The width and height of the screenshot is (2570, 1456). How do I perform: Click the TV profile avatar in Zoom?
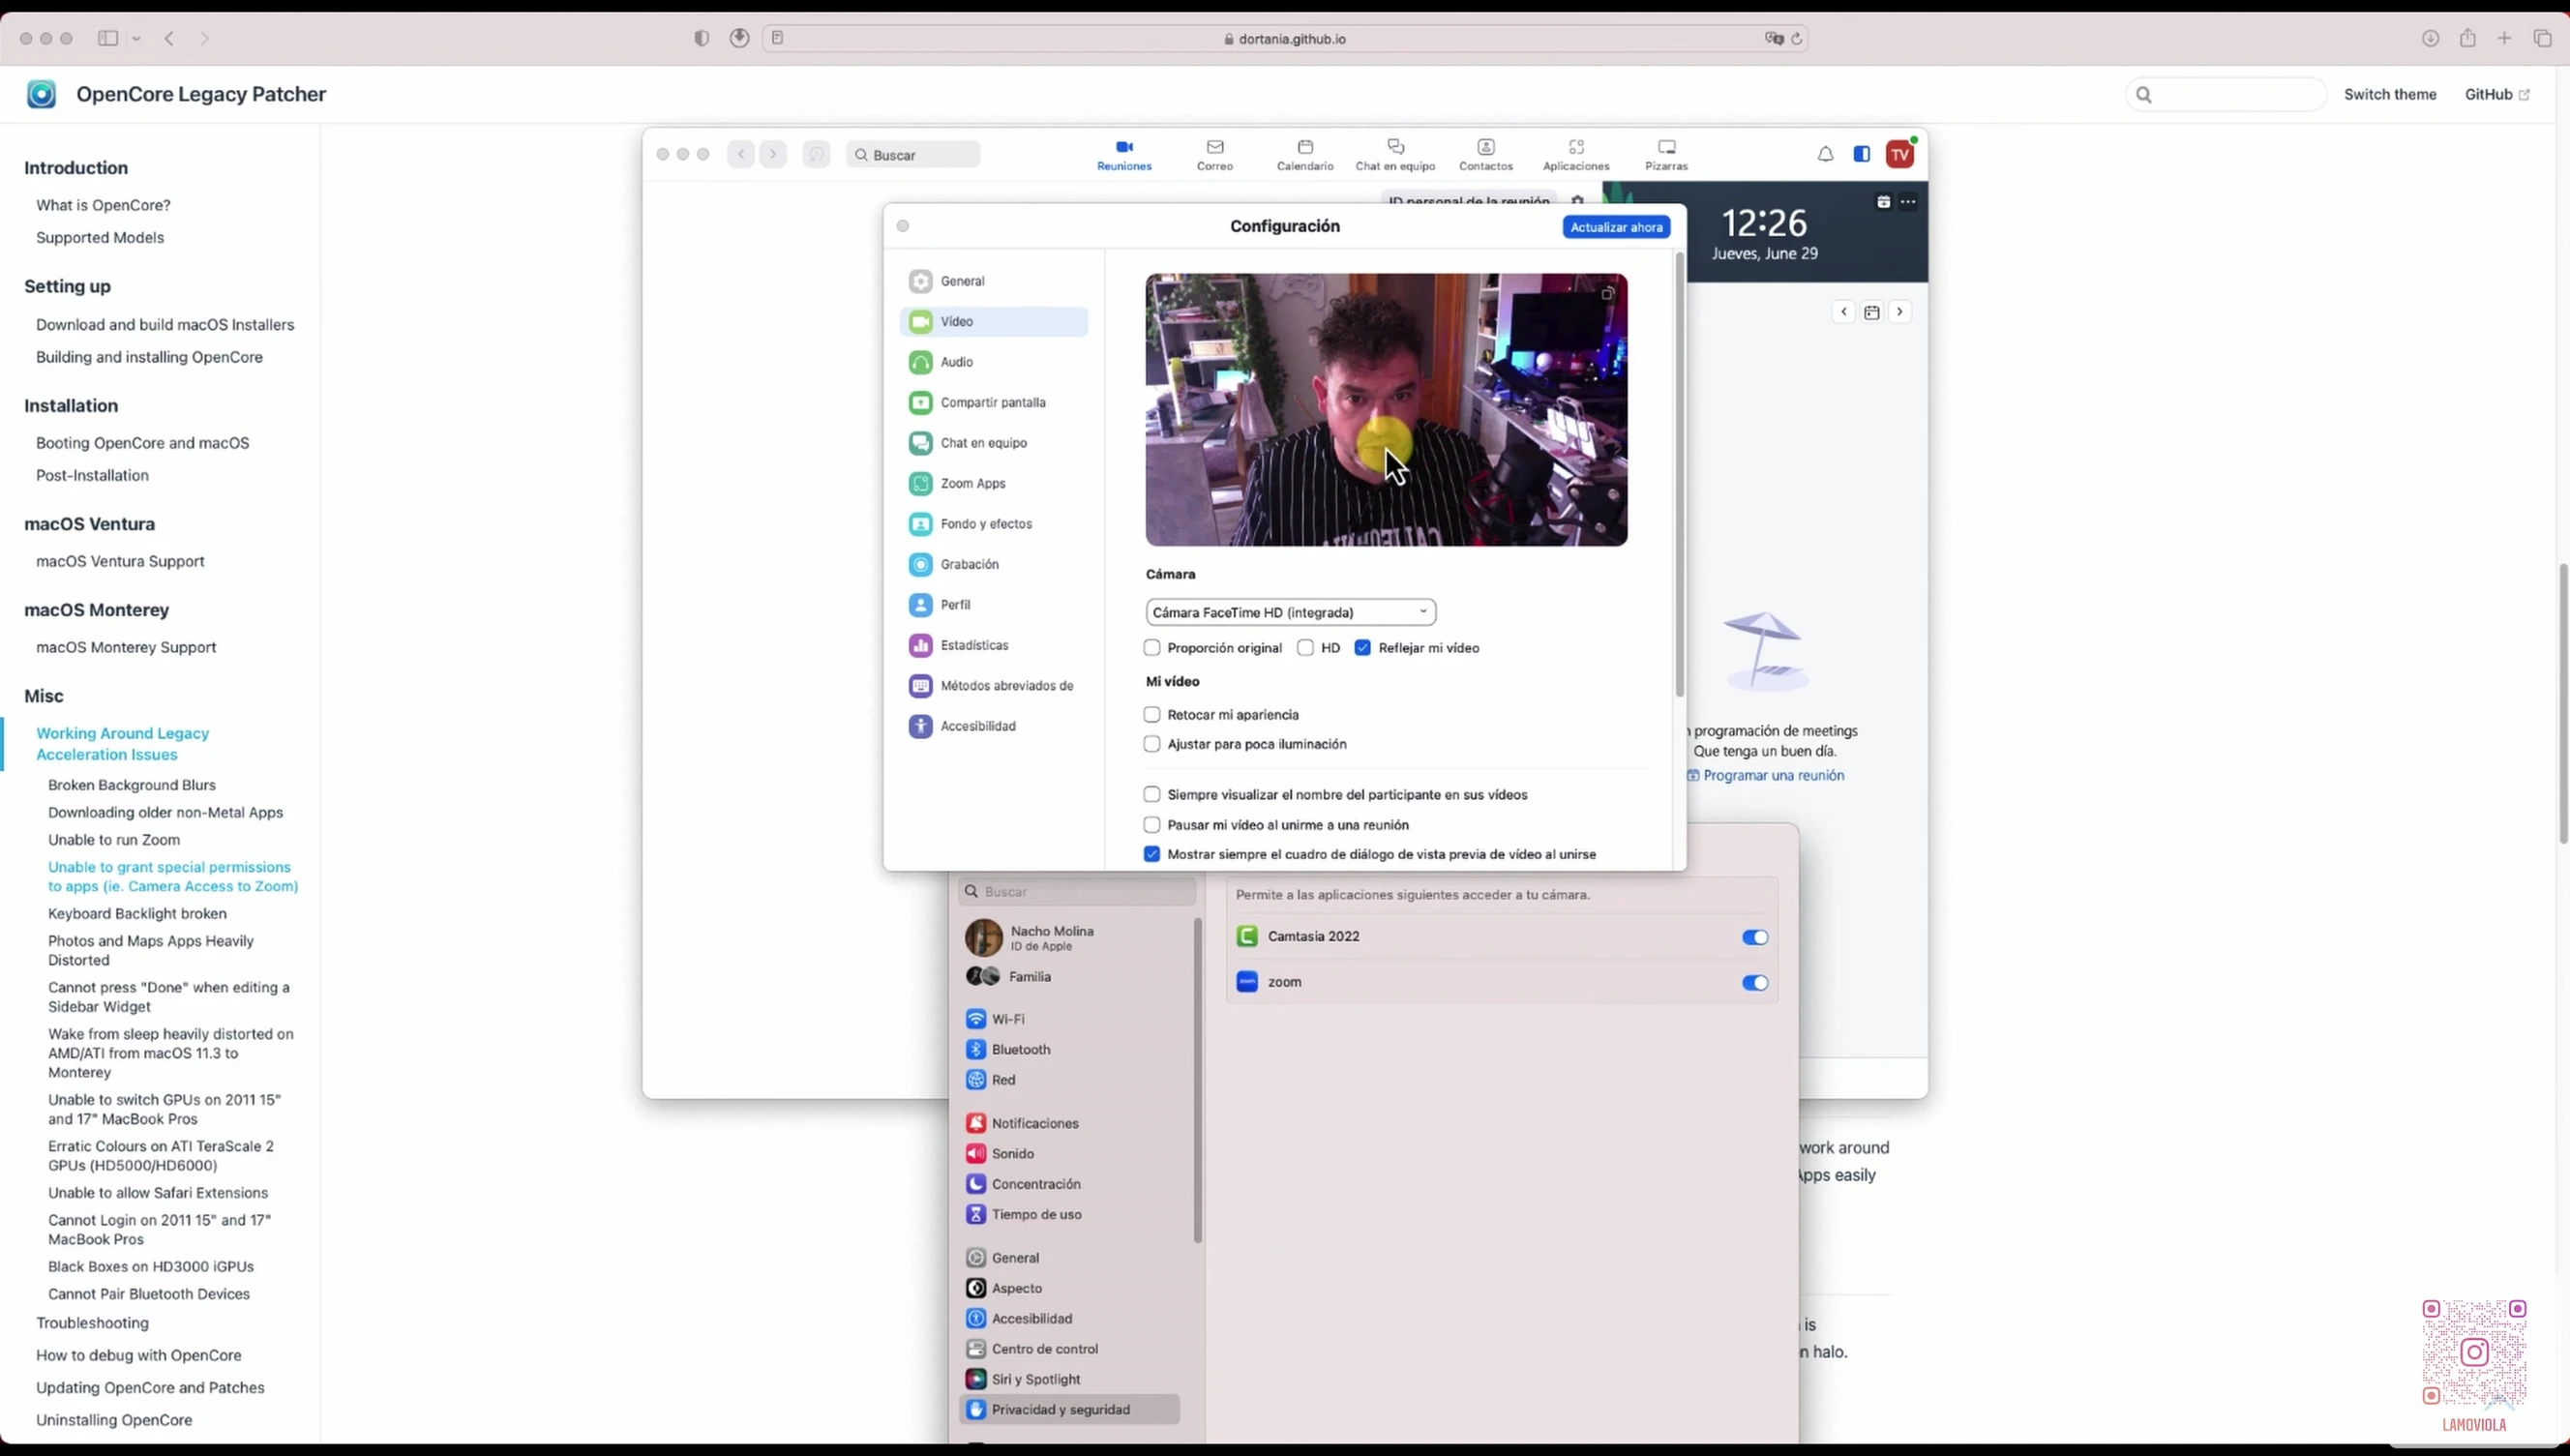(1900, 154)
